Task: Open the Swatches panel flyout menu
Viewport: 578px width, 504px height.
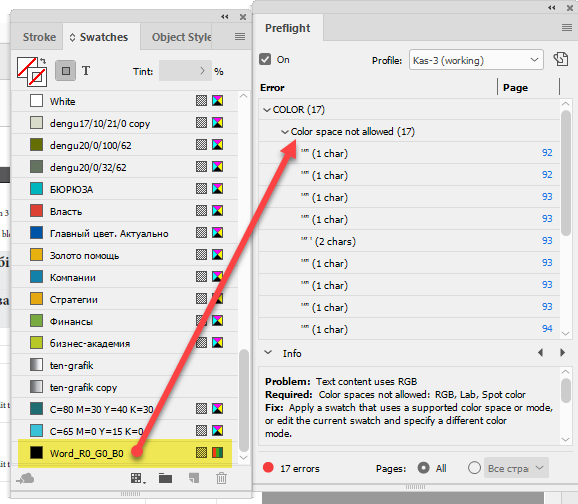Action: (240, 37)
